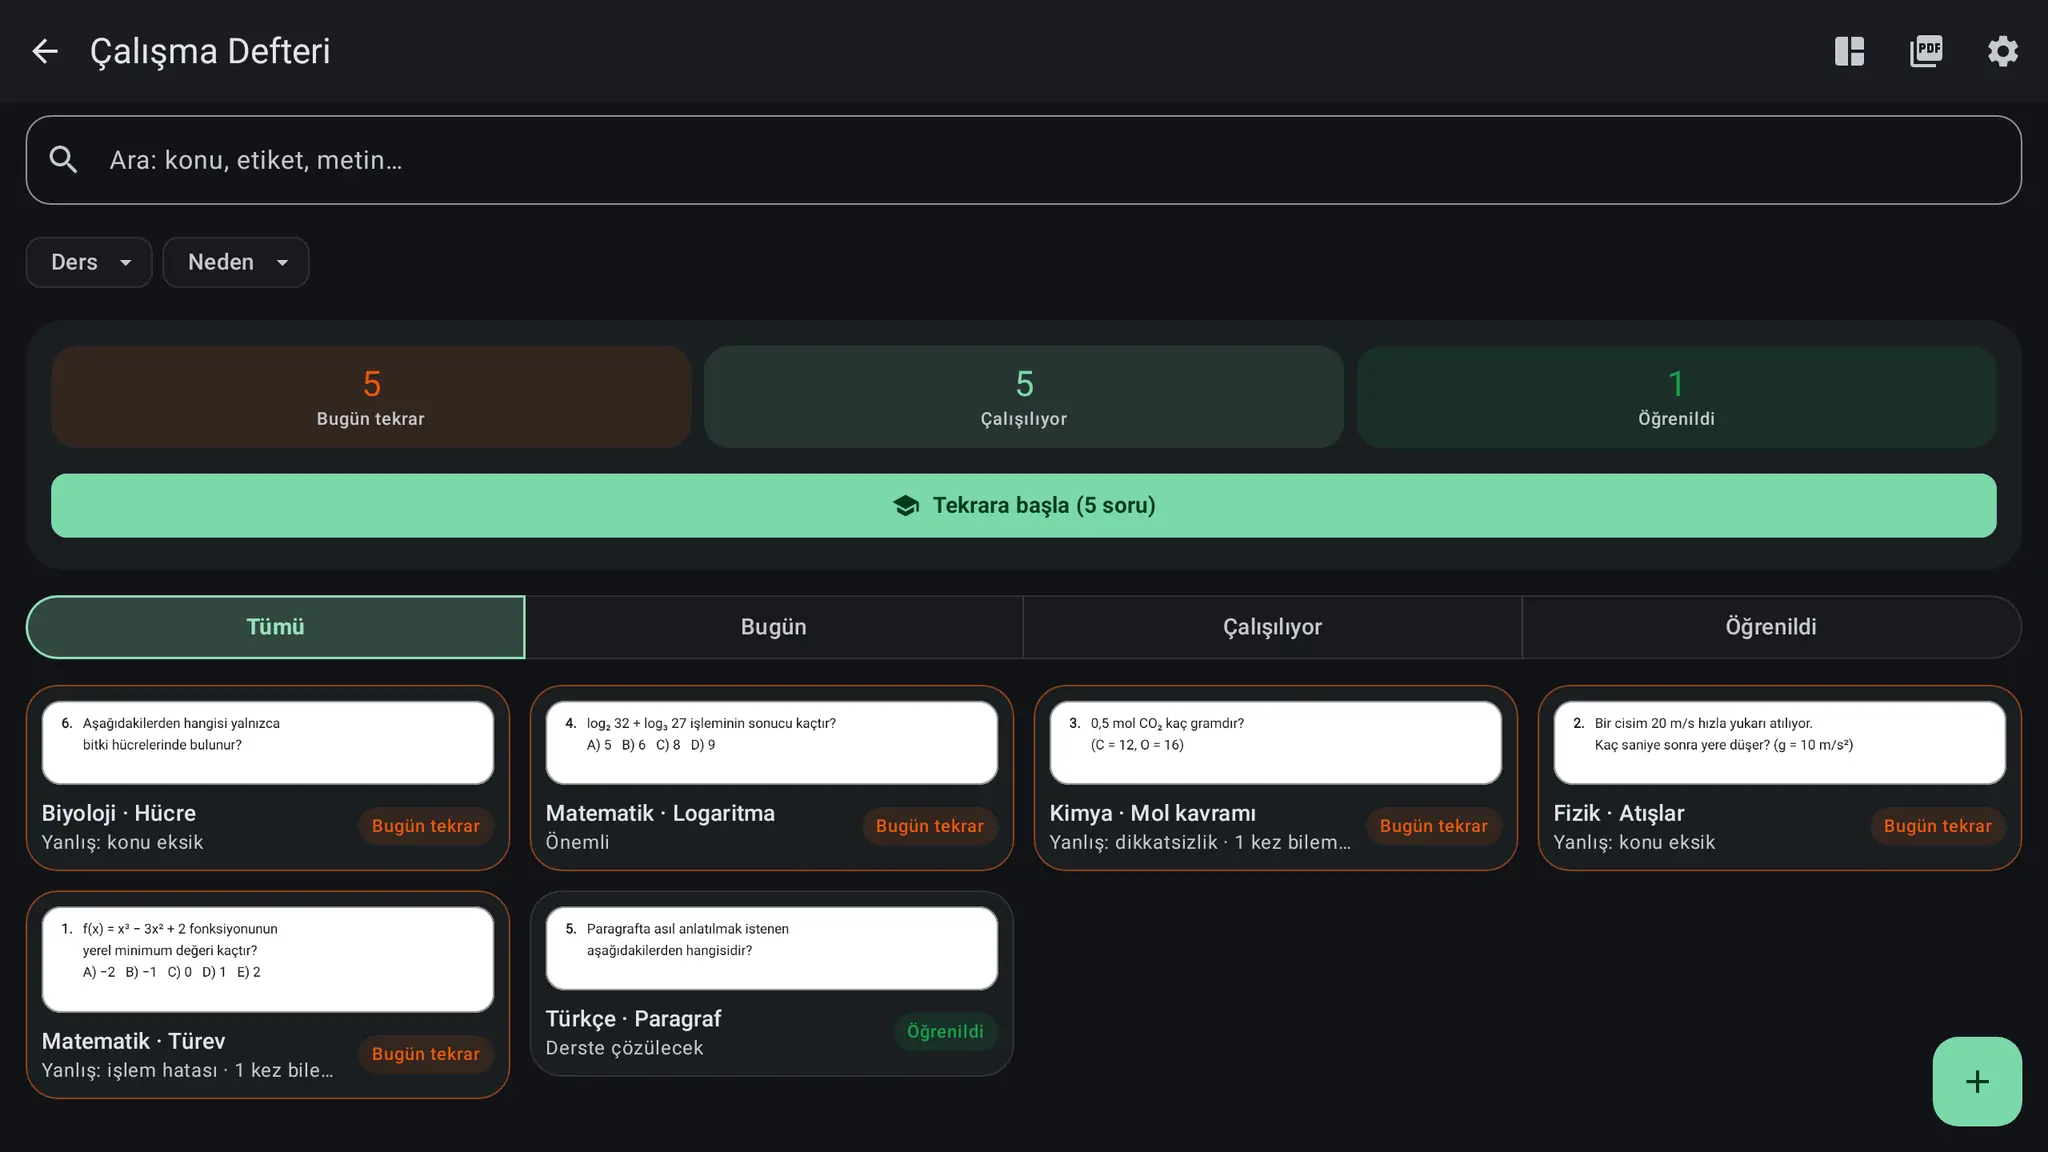Switch to the Tümü tab

(275, 627)
